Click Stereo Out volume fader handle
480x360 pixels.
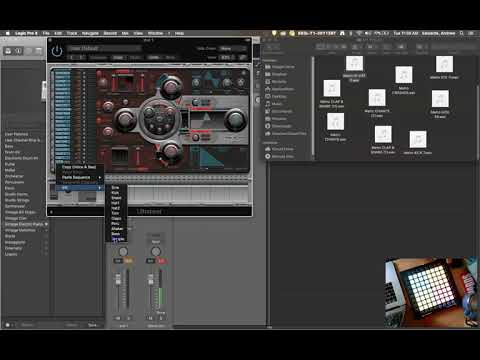(151, 279)
